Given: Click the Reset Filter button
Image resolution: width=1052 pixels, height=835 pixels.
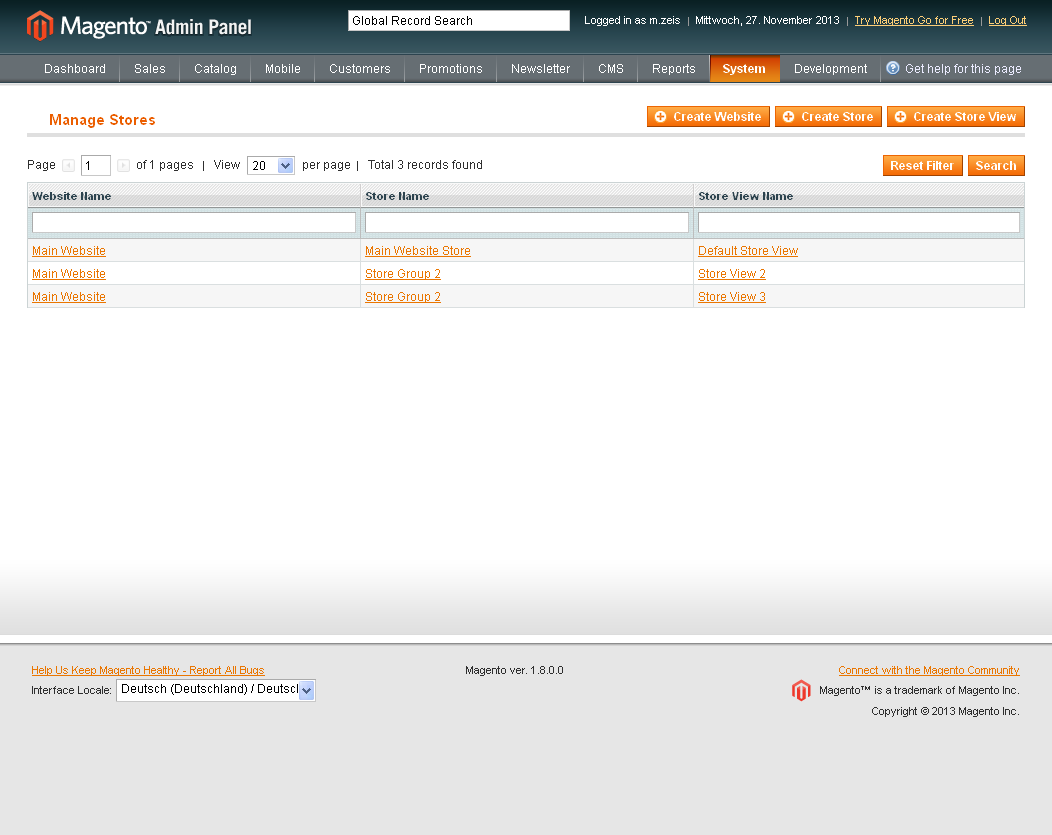Looking at the screenshot, I should click(x=922, y=166).
